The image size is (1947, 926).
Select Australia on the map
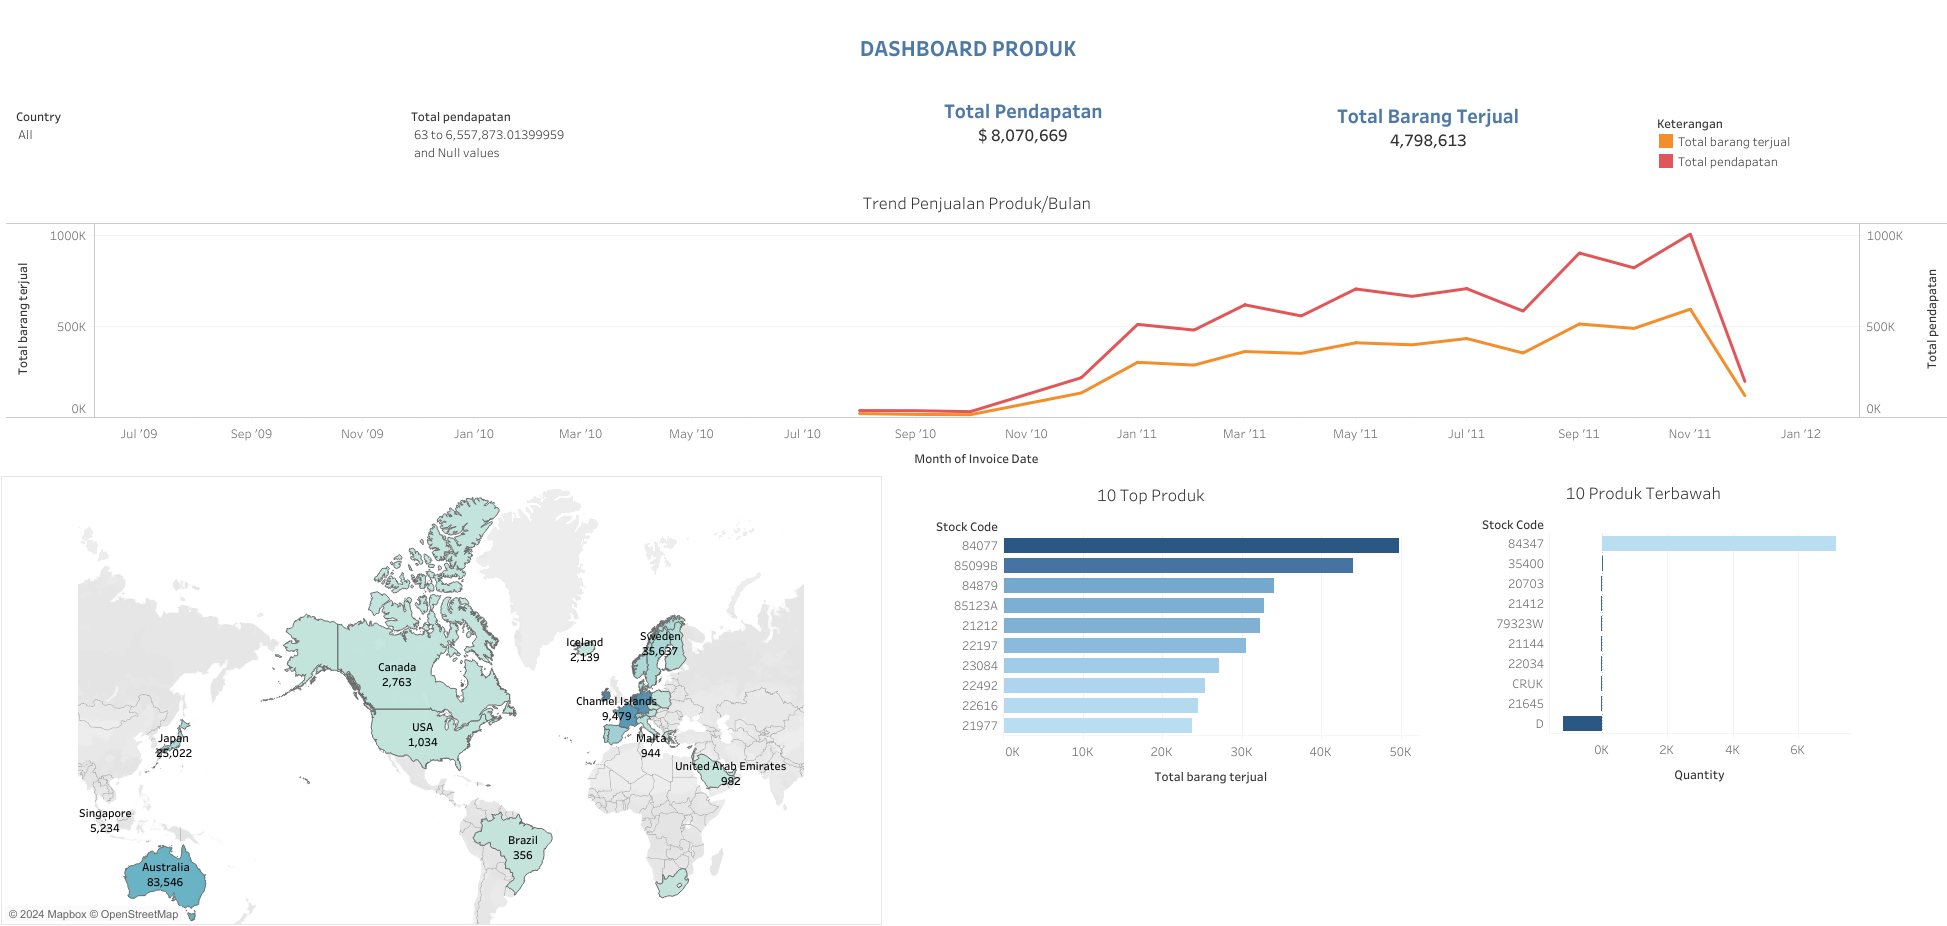point(165,882)
